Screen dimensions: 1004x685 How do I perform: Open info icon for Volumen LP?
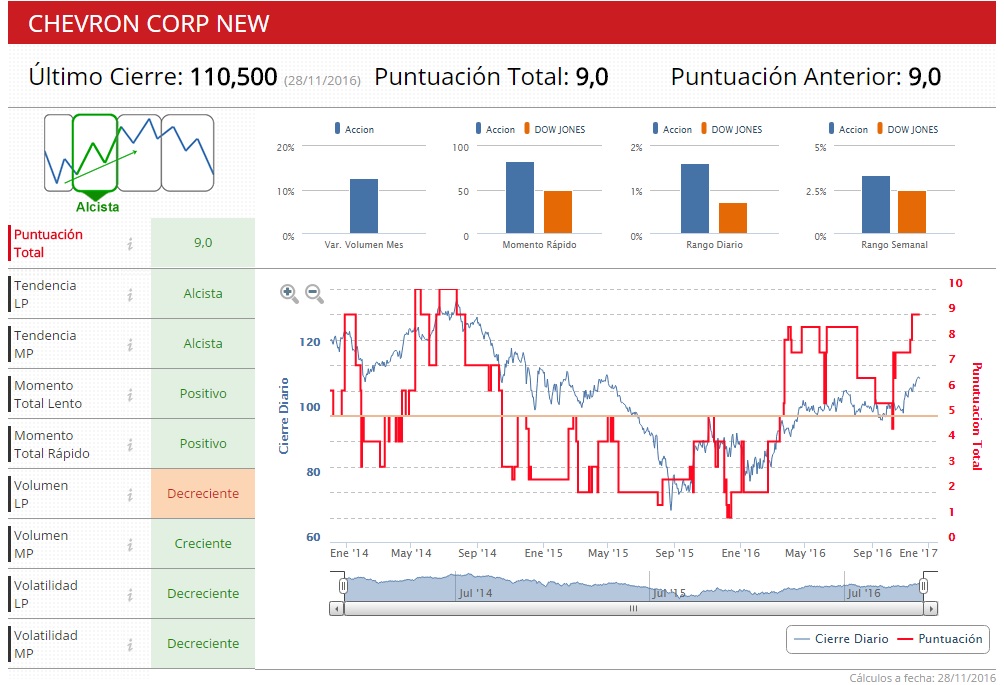pyautogui.click(x=130, y=494)
